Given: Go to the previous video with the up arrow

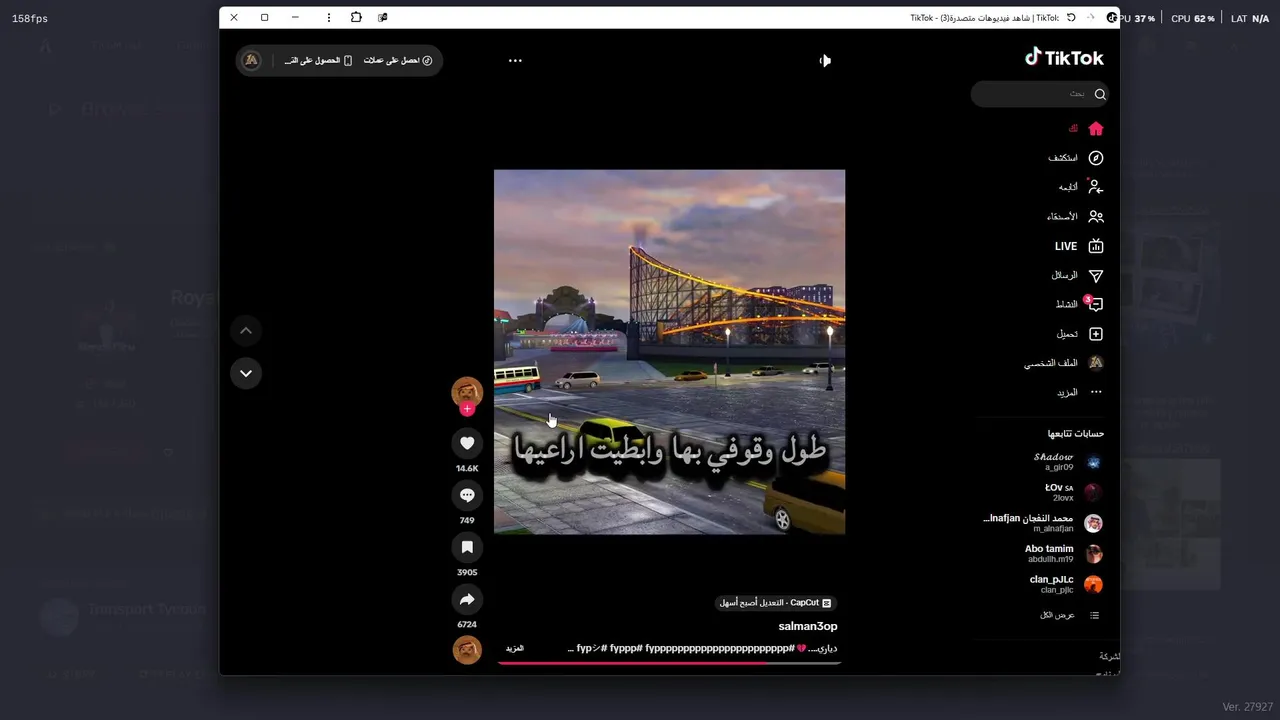Looking at the screenshot, I should (246, 330).
